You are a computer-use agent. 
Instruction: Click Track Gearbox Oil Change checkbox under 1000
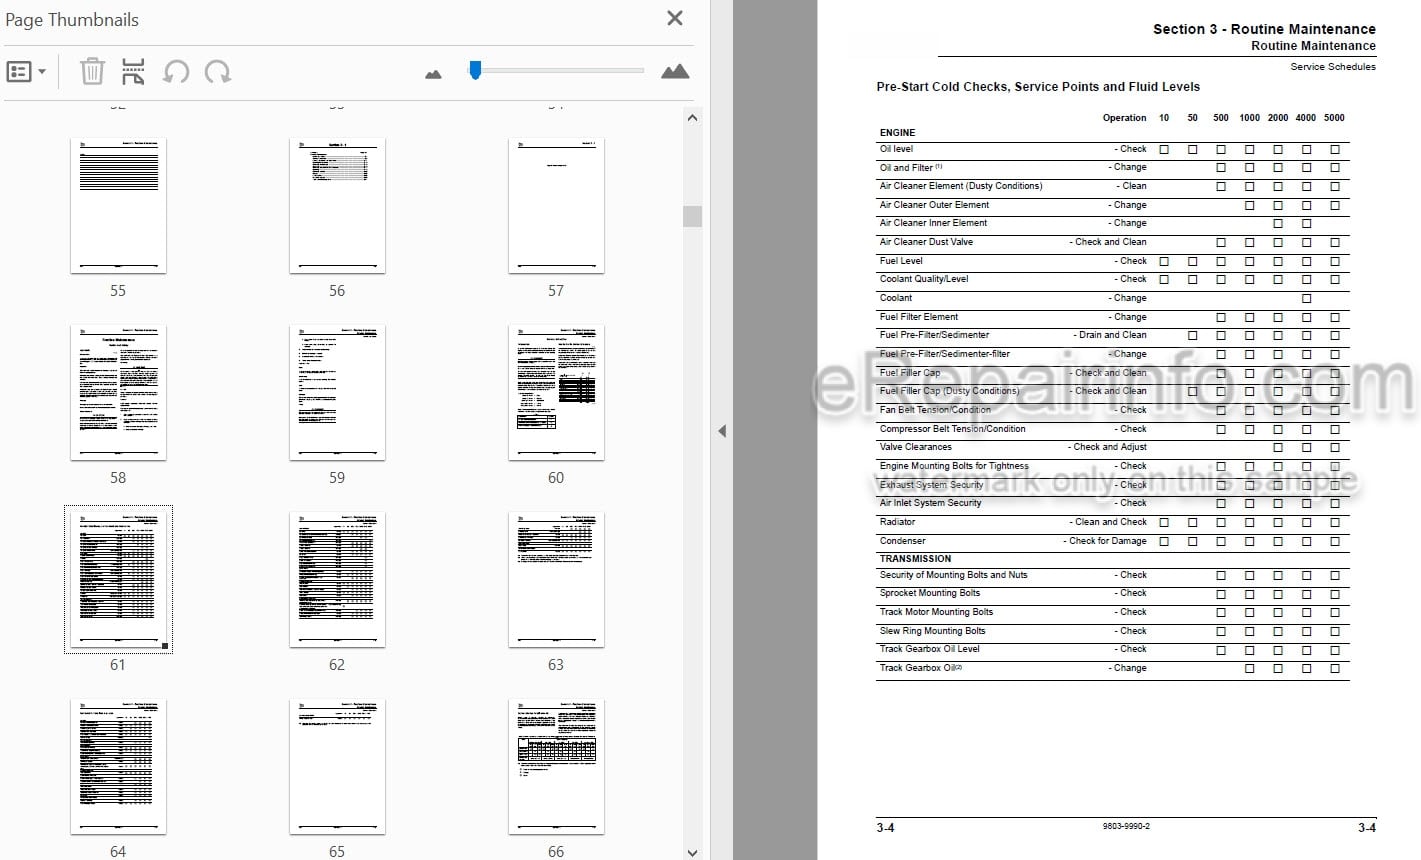click(1249, 669)
